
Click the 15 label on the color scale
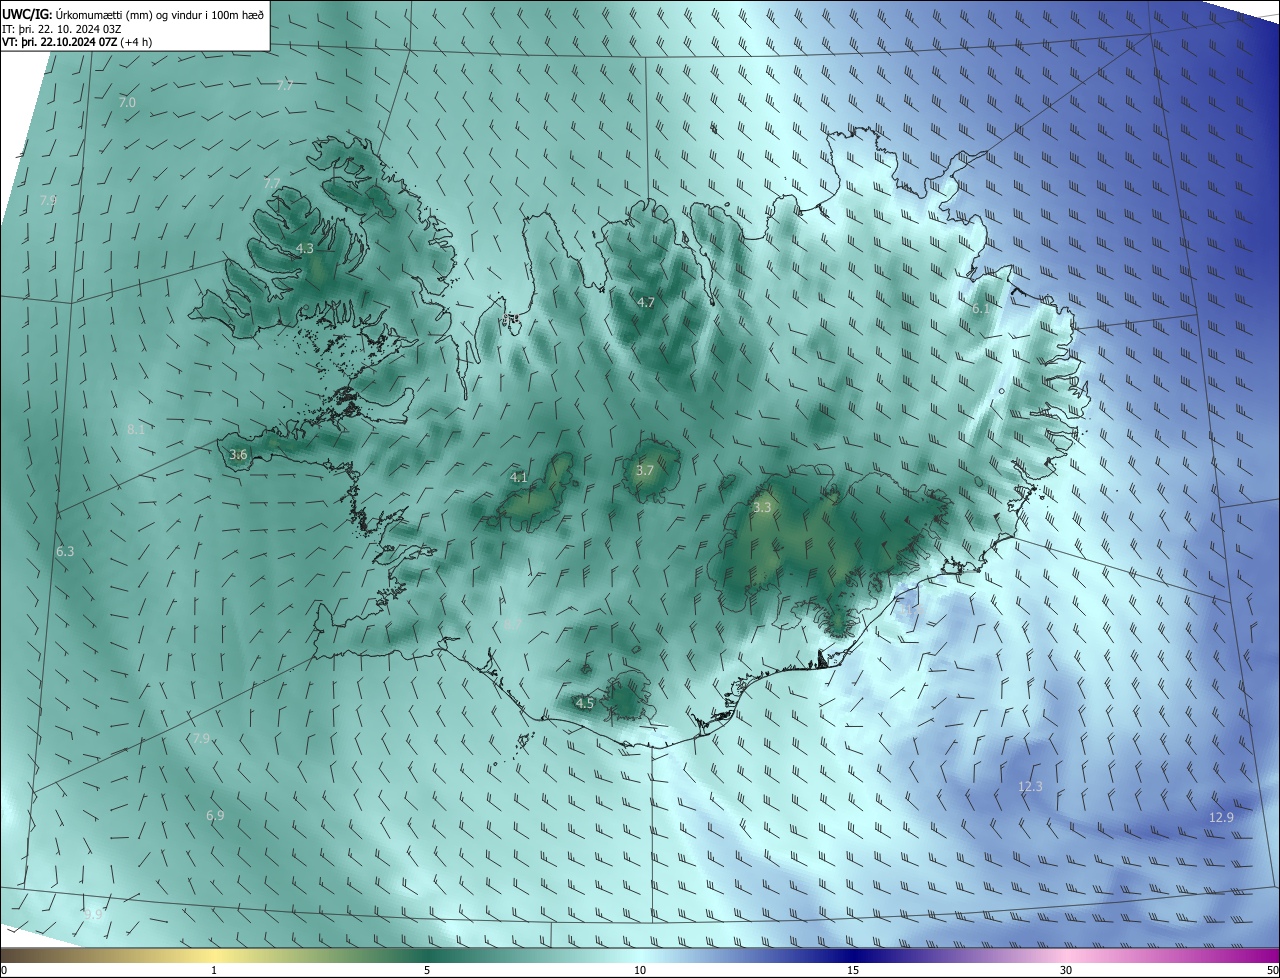[853, 970]
